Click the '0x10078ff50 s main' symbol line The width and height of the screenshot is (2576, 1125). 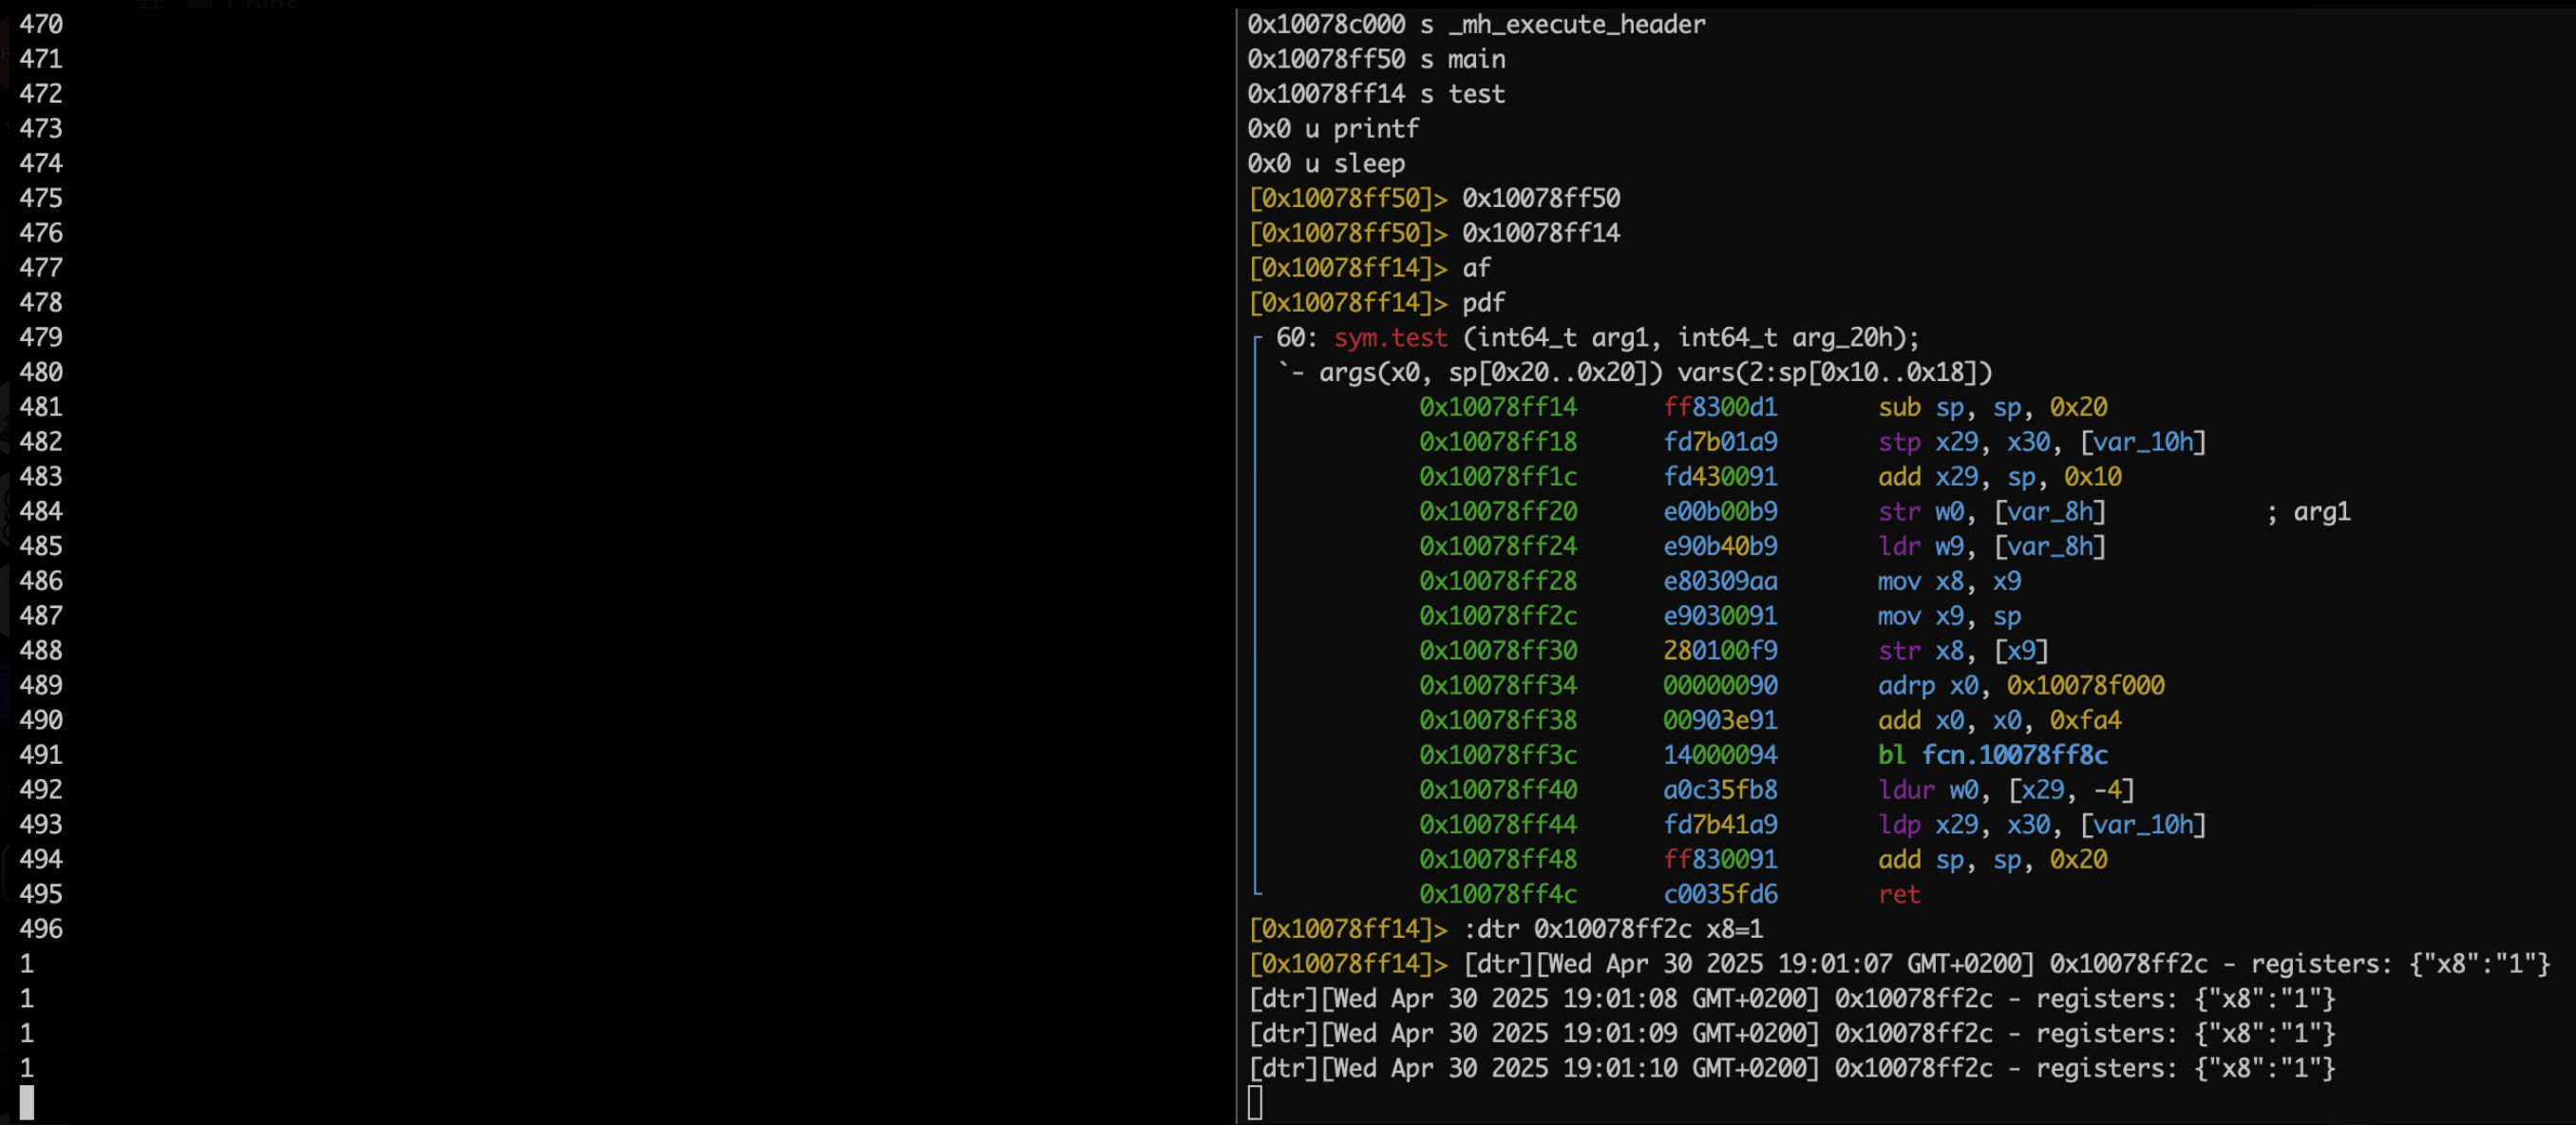pyautogui.click(x=1376, y=59)
